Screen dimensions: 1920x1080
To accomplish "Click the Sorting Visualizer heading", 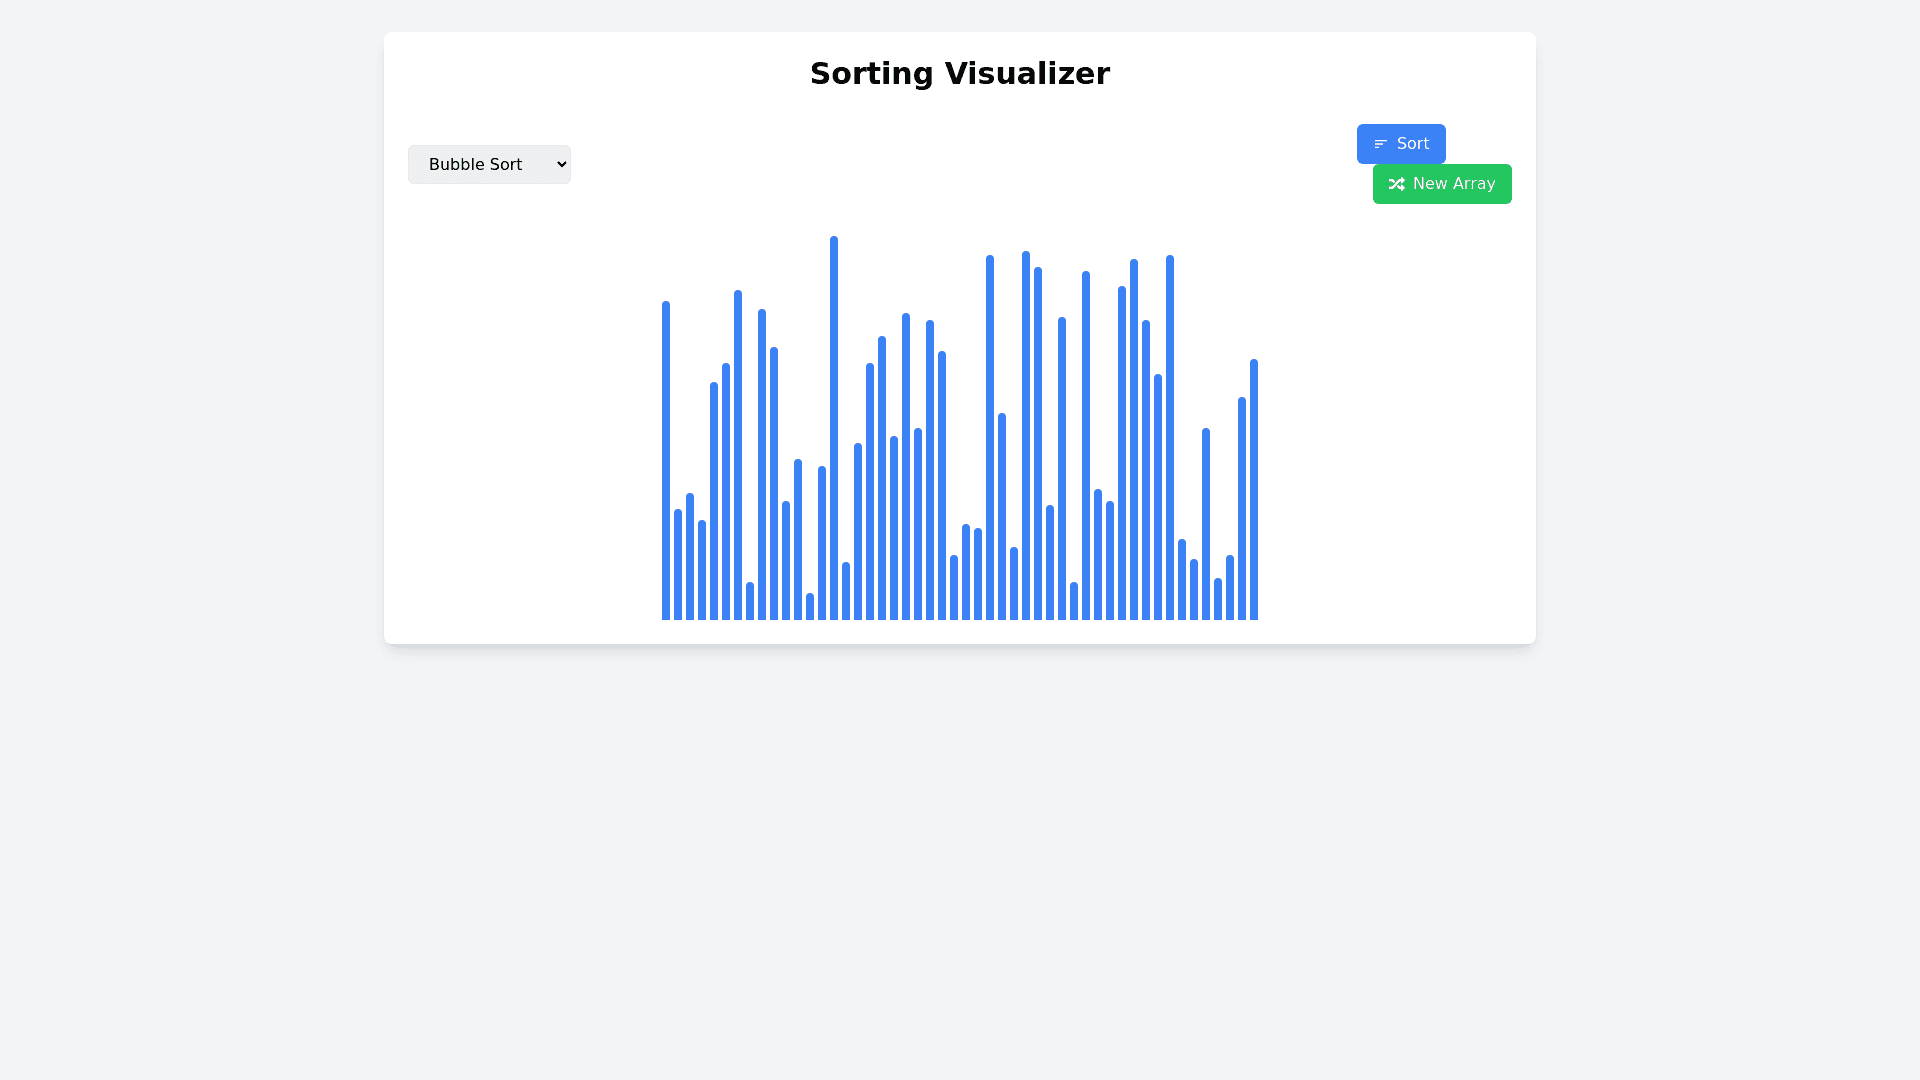I will point(960,73).
